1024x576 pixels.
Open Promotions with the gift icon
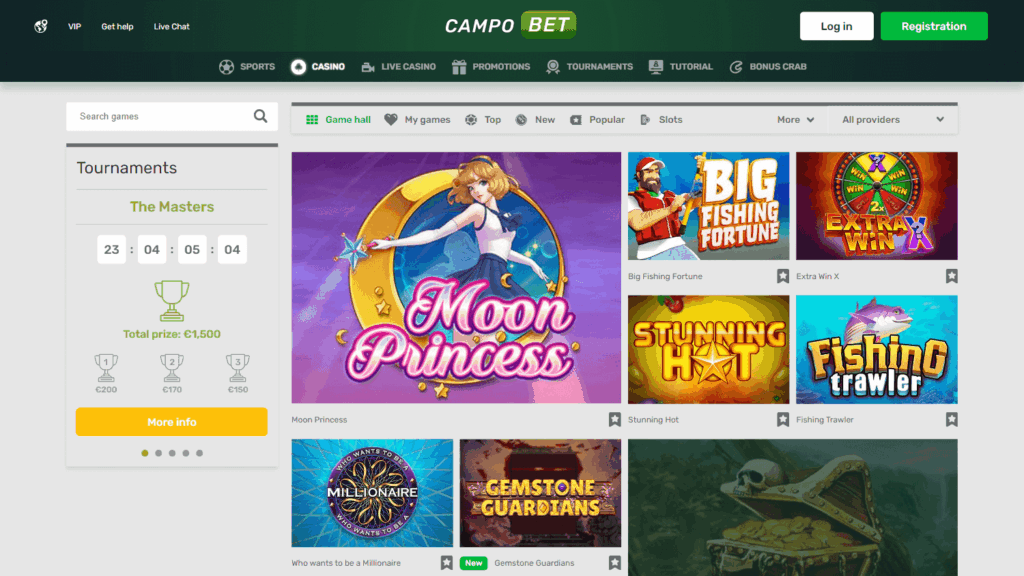pyautogui.click(x=490, y=67)
